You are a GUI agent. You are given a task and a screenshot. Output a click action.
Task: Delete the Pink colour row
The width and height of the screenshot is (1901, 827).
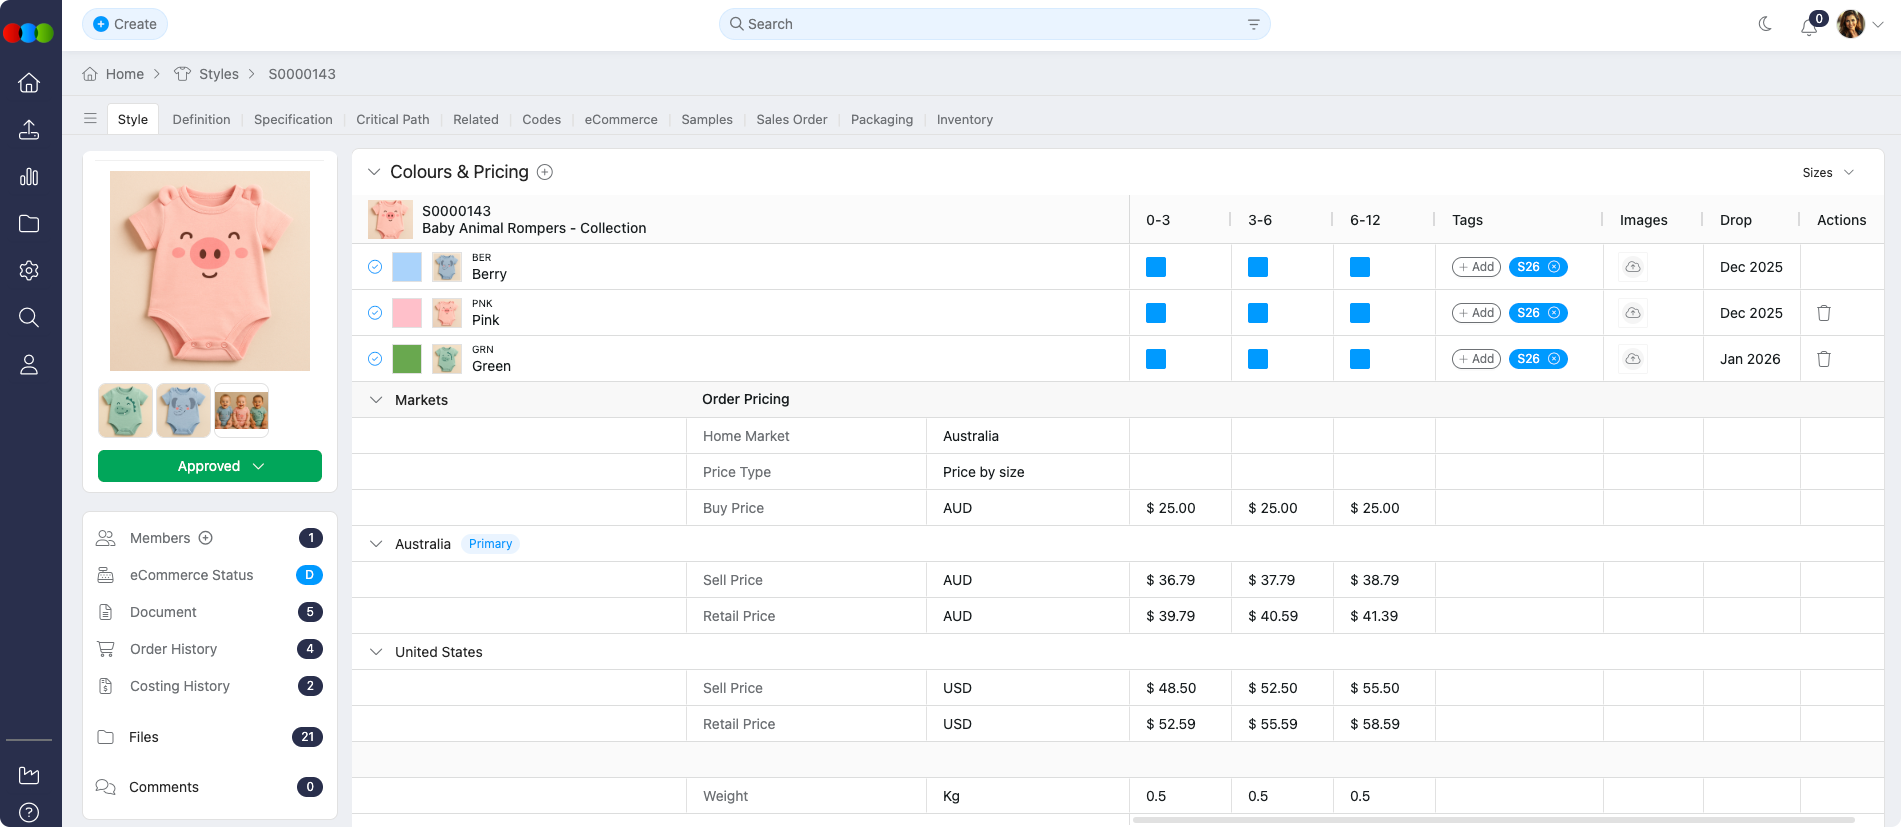pos(1823,313)
